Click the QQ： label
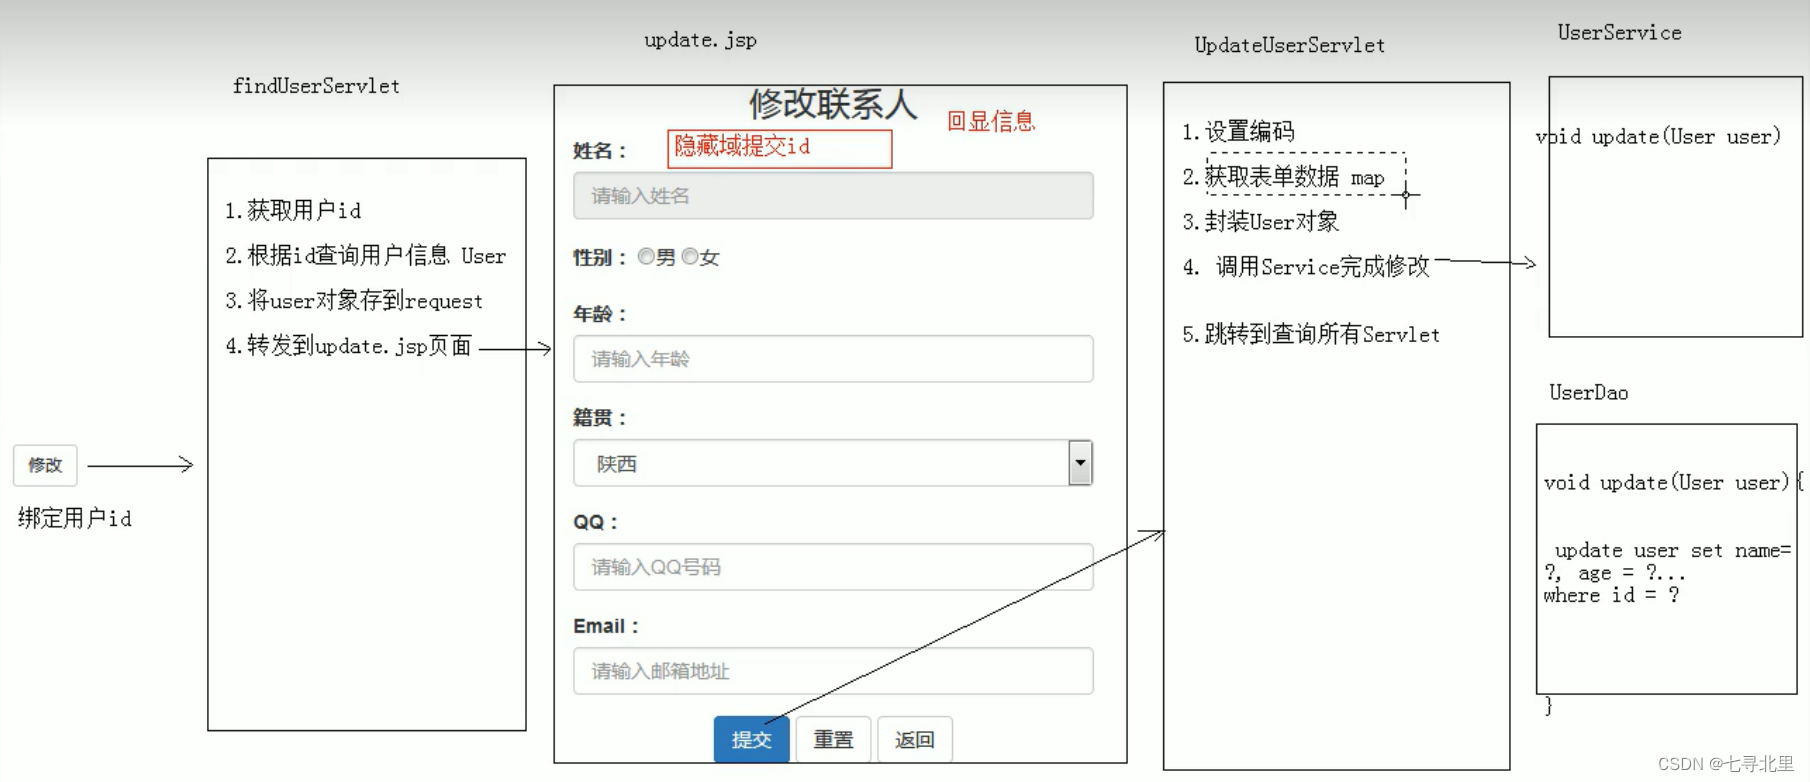 (596, 522)
